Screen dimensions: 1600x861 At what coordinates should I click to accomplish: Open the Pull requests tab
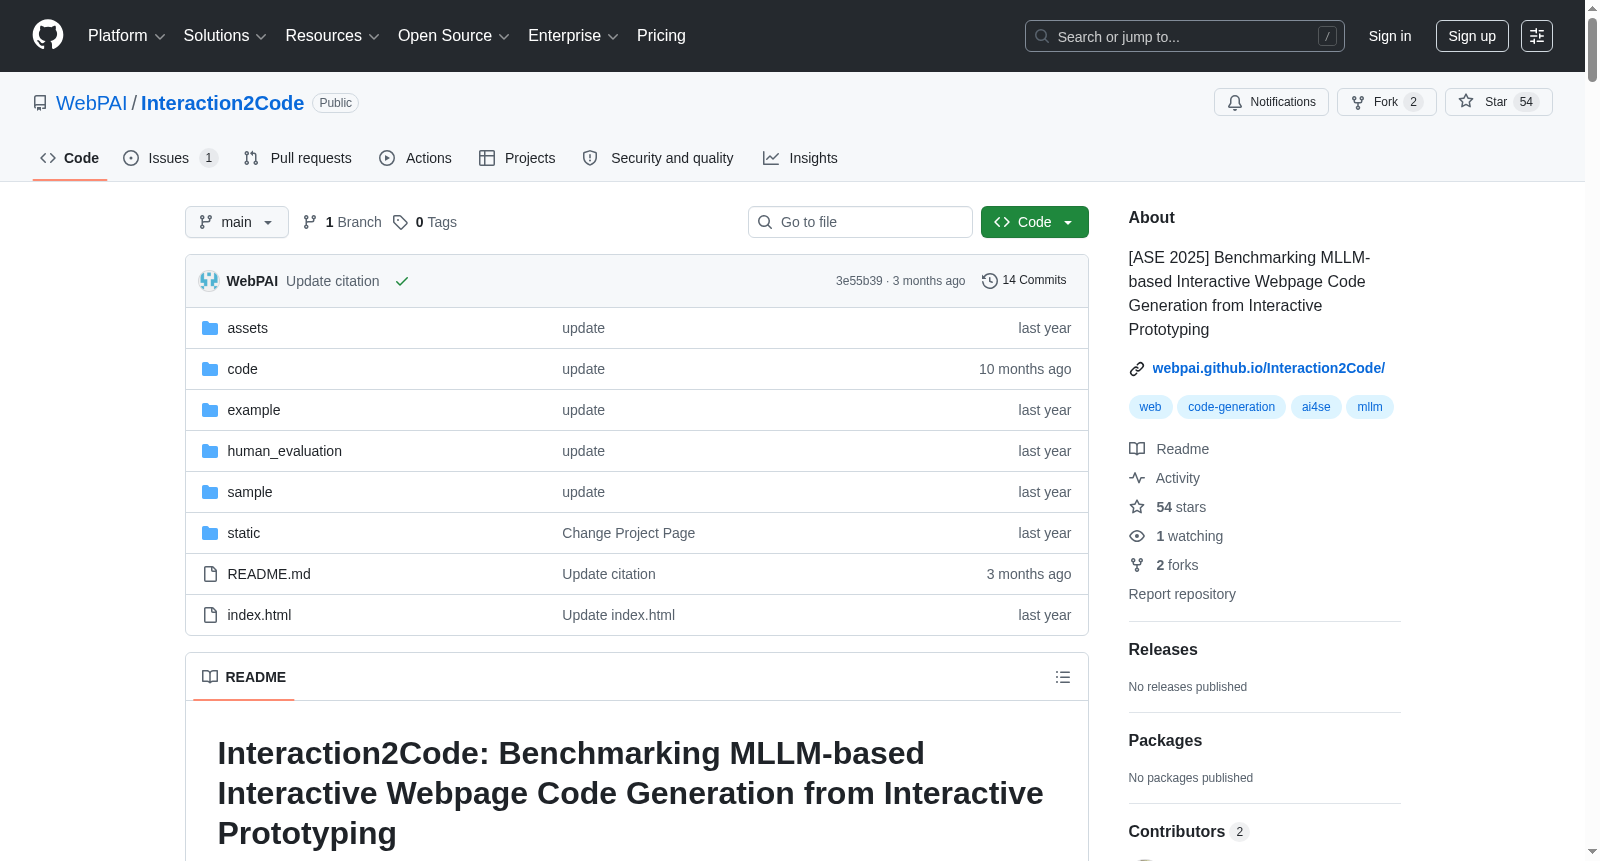297,158
